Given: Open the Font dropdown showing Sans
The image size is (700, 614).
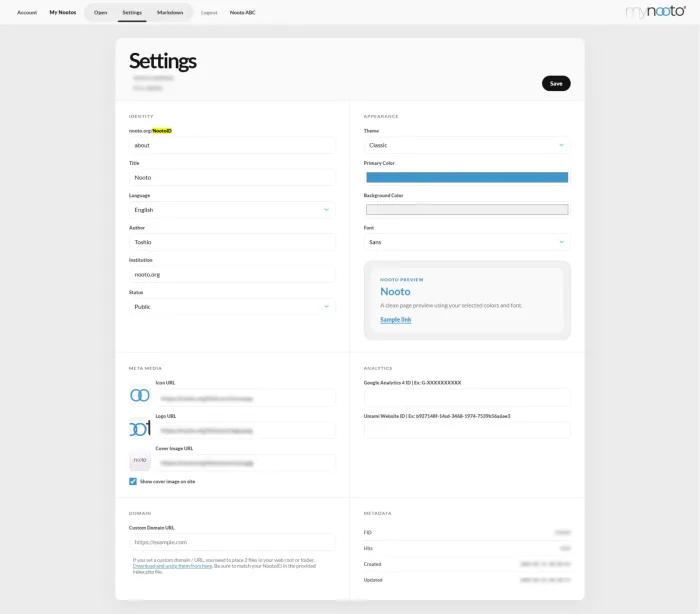Looking at the screenshot, I should point(467,242).
